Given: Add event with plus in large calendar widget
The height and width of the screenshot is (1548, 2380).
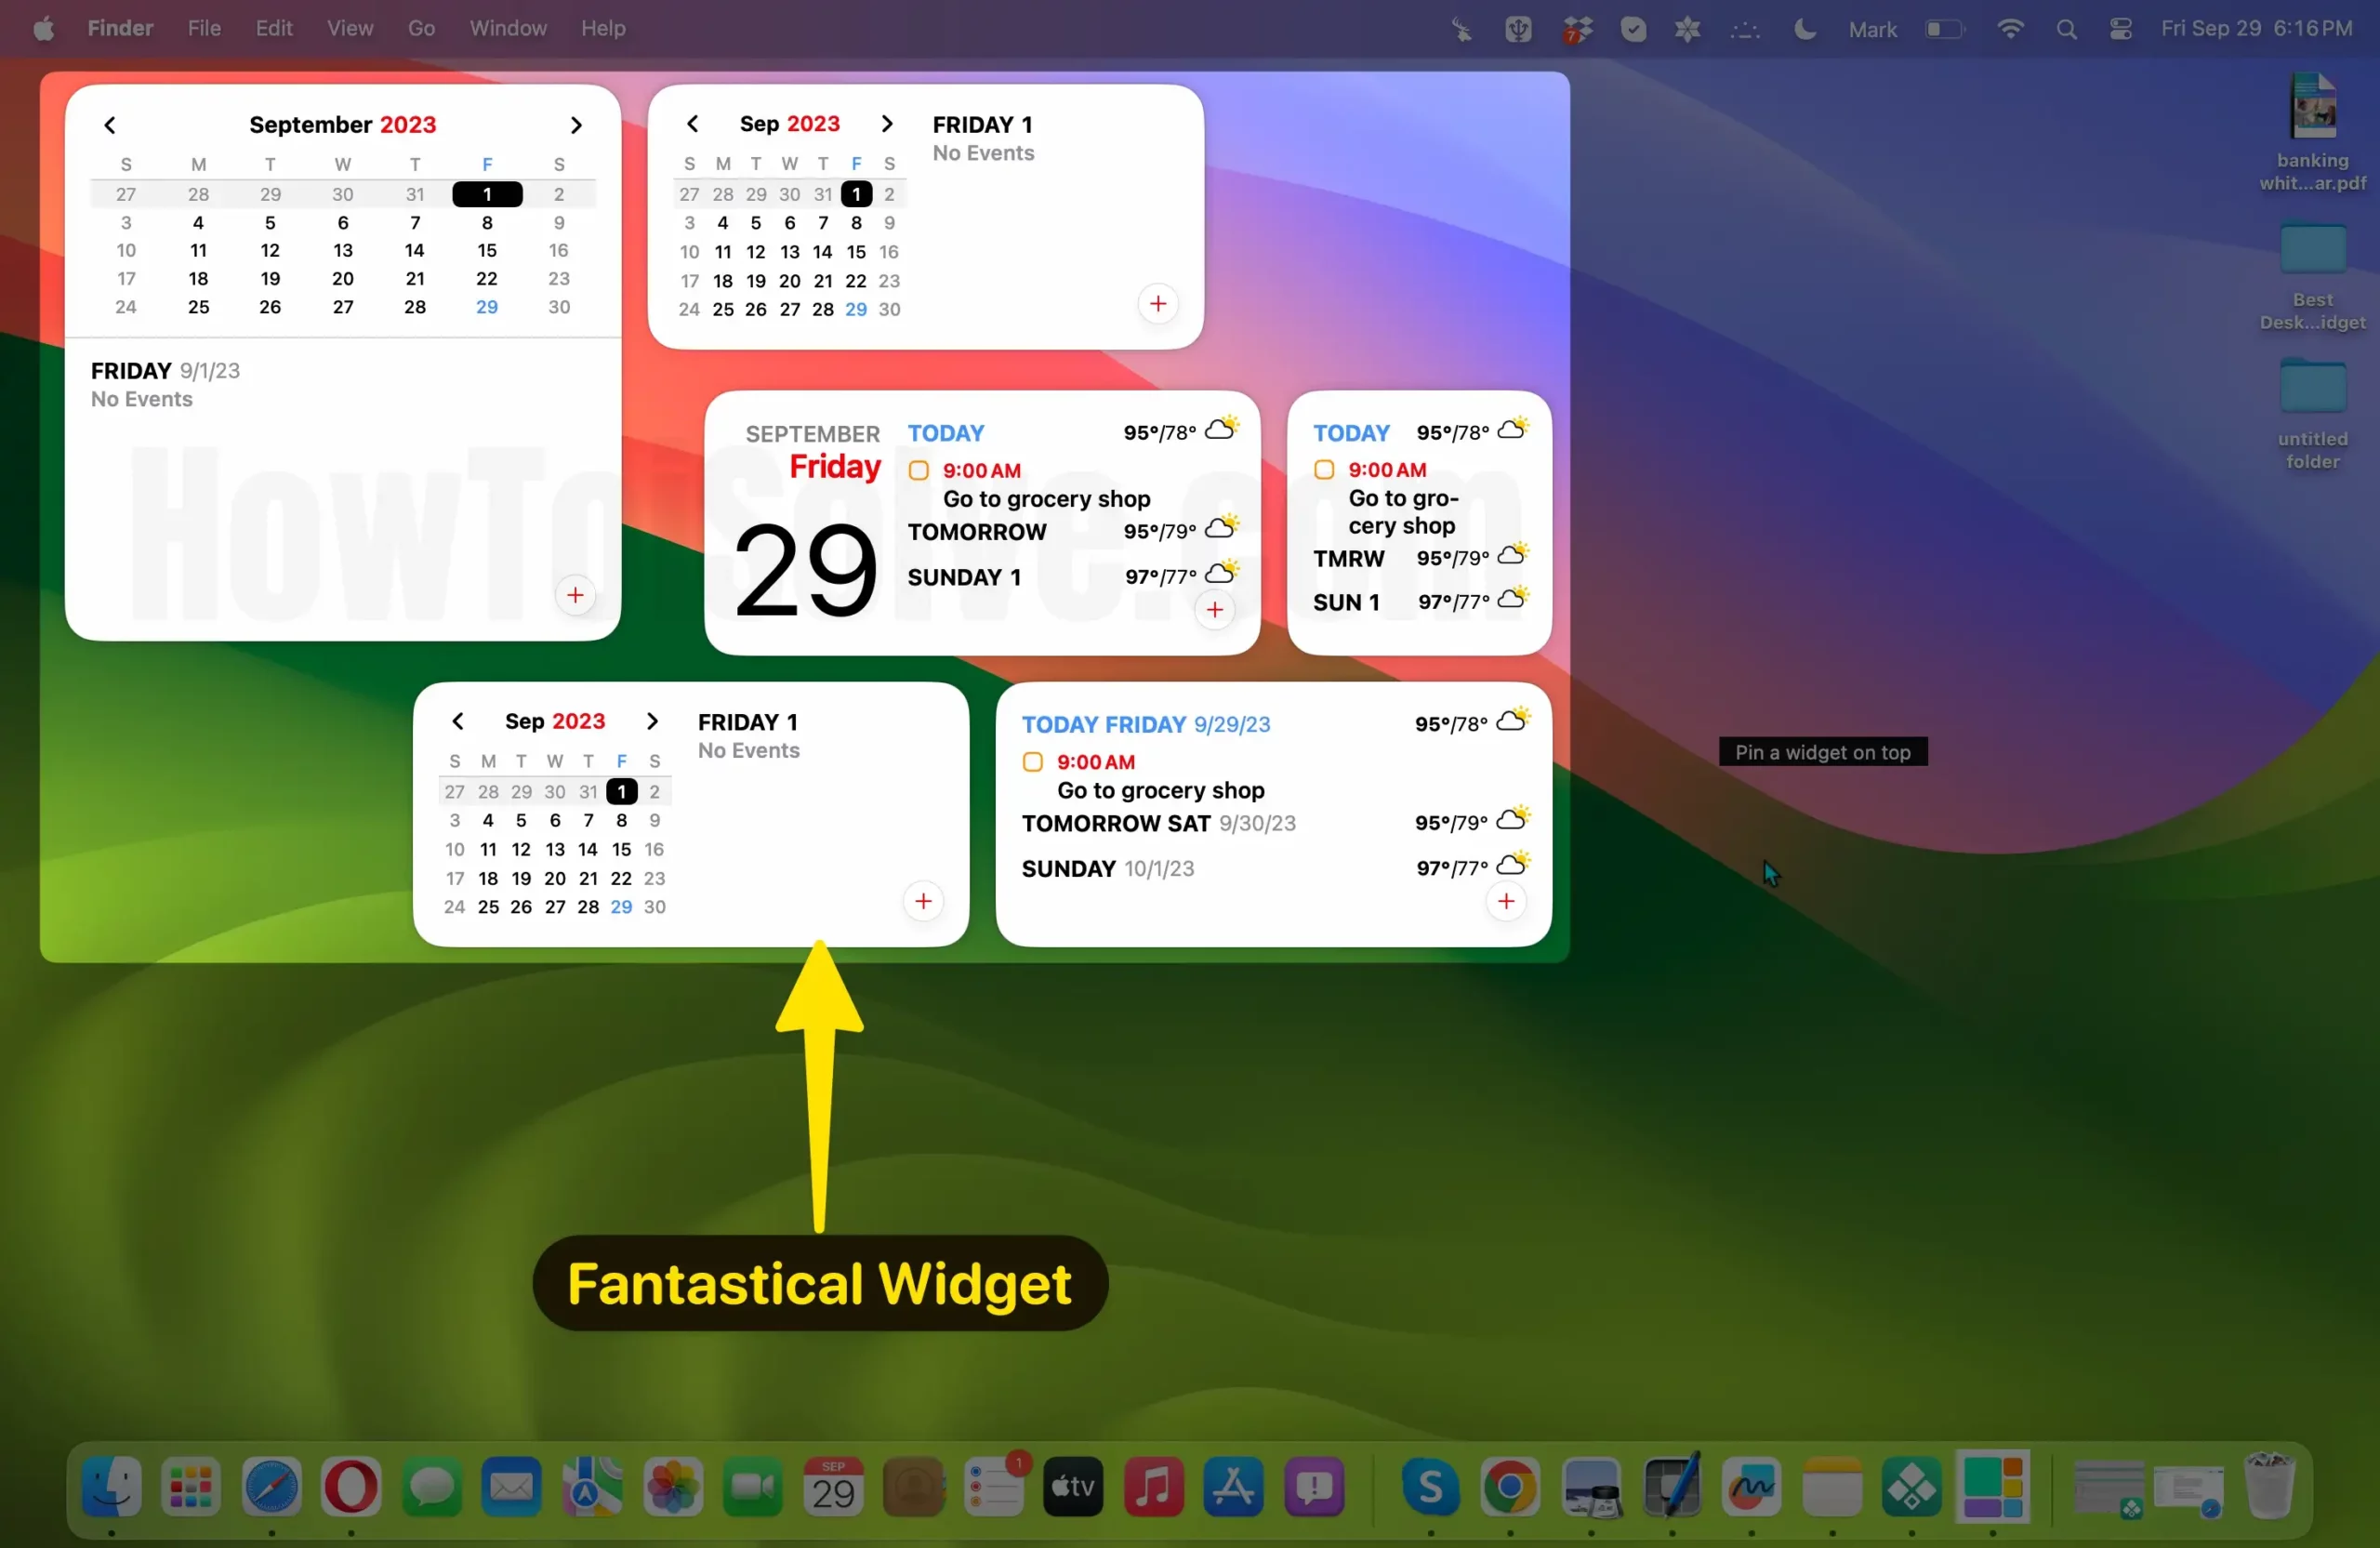Looking at the screenshot, I should pyautogui.click(x=575, y=596).
